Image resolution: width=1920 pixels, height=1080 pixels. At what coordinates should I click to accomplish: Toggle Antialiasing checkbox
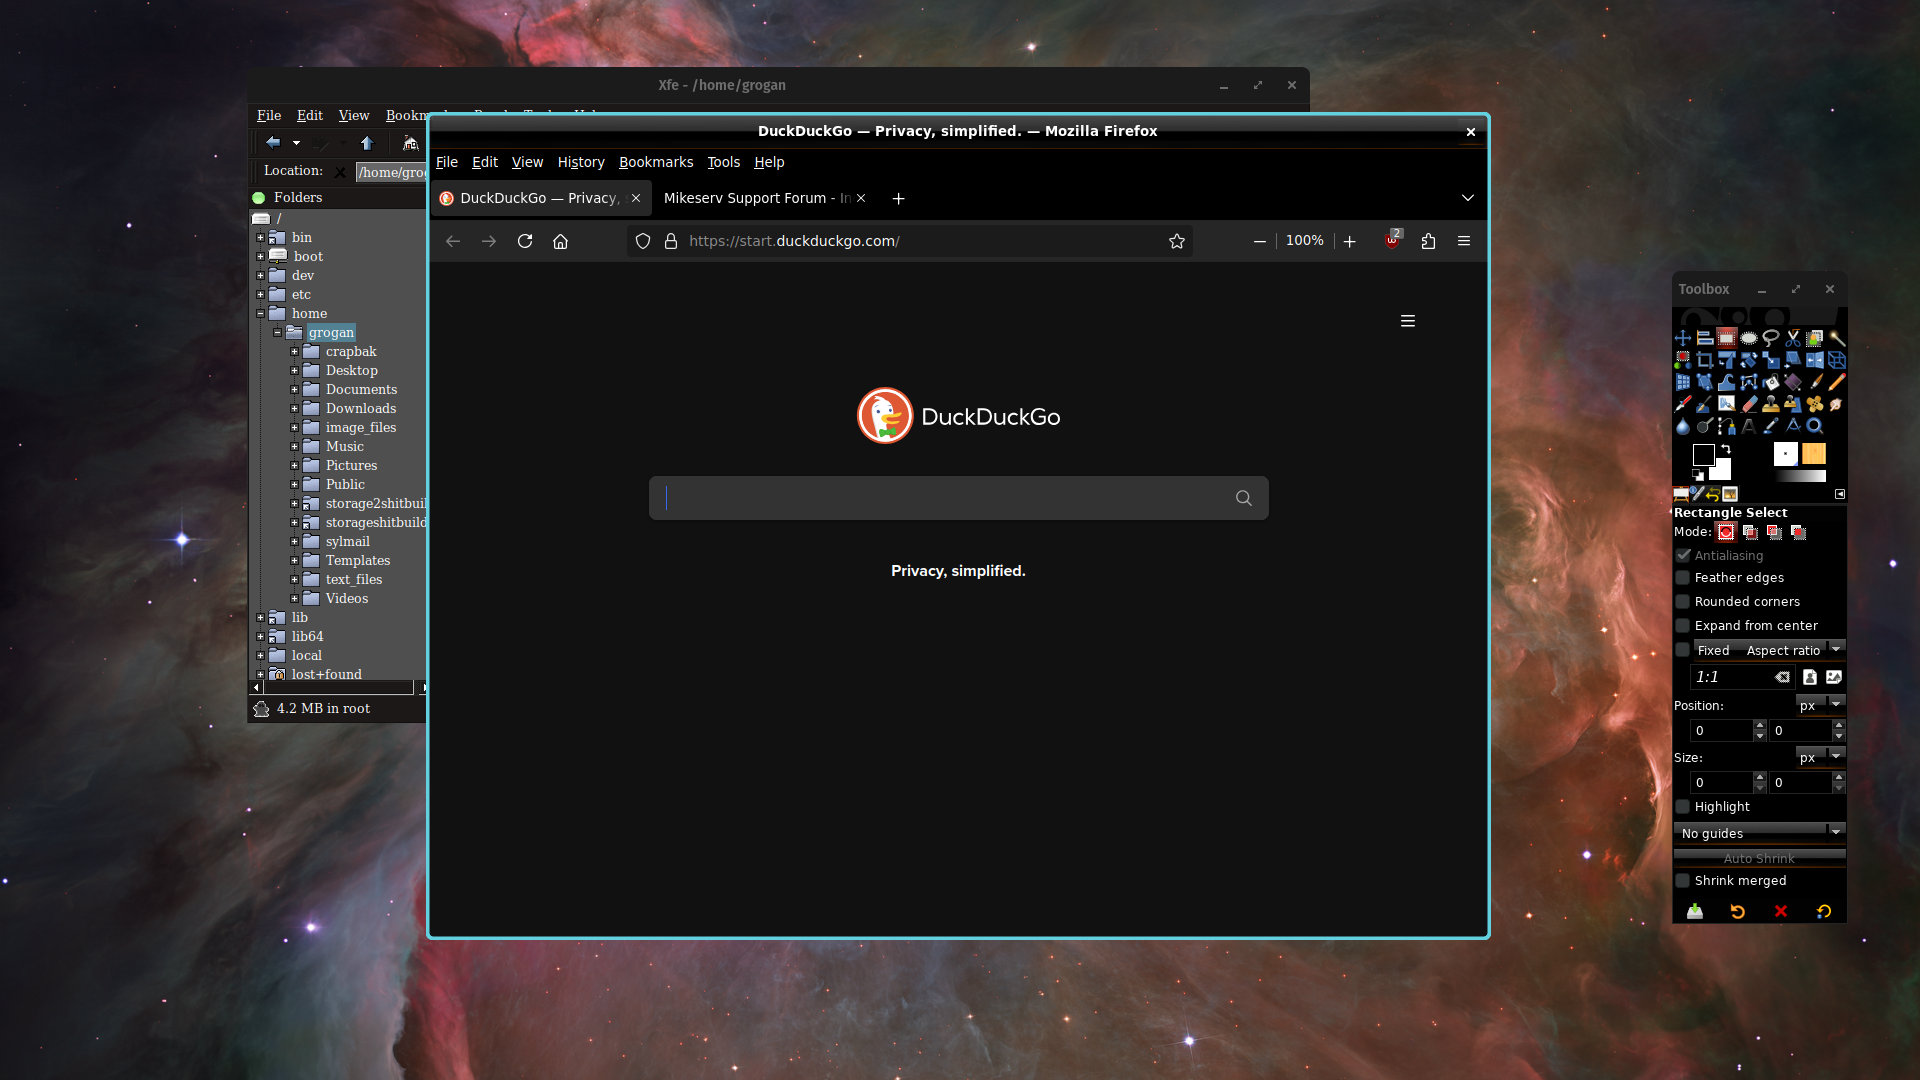click(1683, 555)
